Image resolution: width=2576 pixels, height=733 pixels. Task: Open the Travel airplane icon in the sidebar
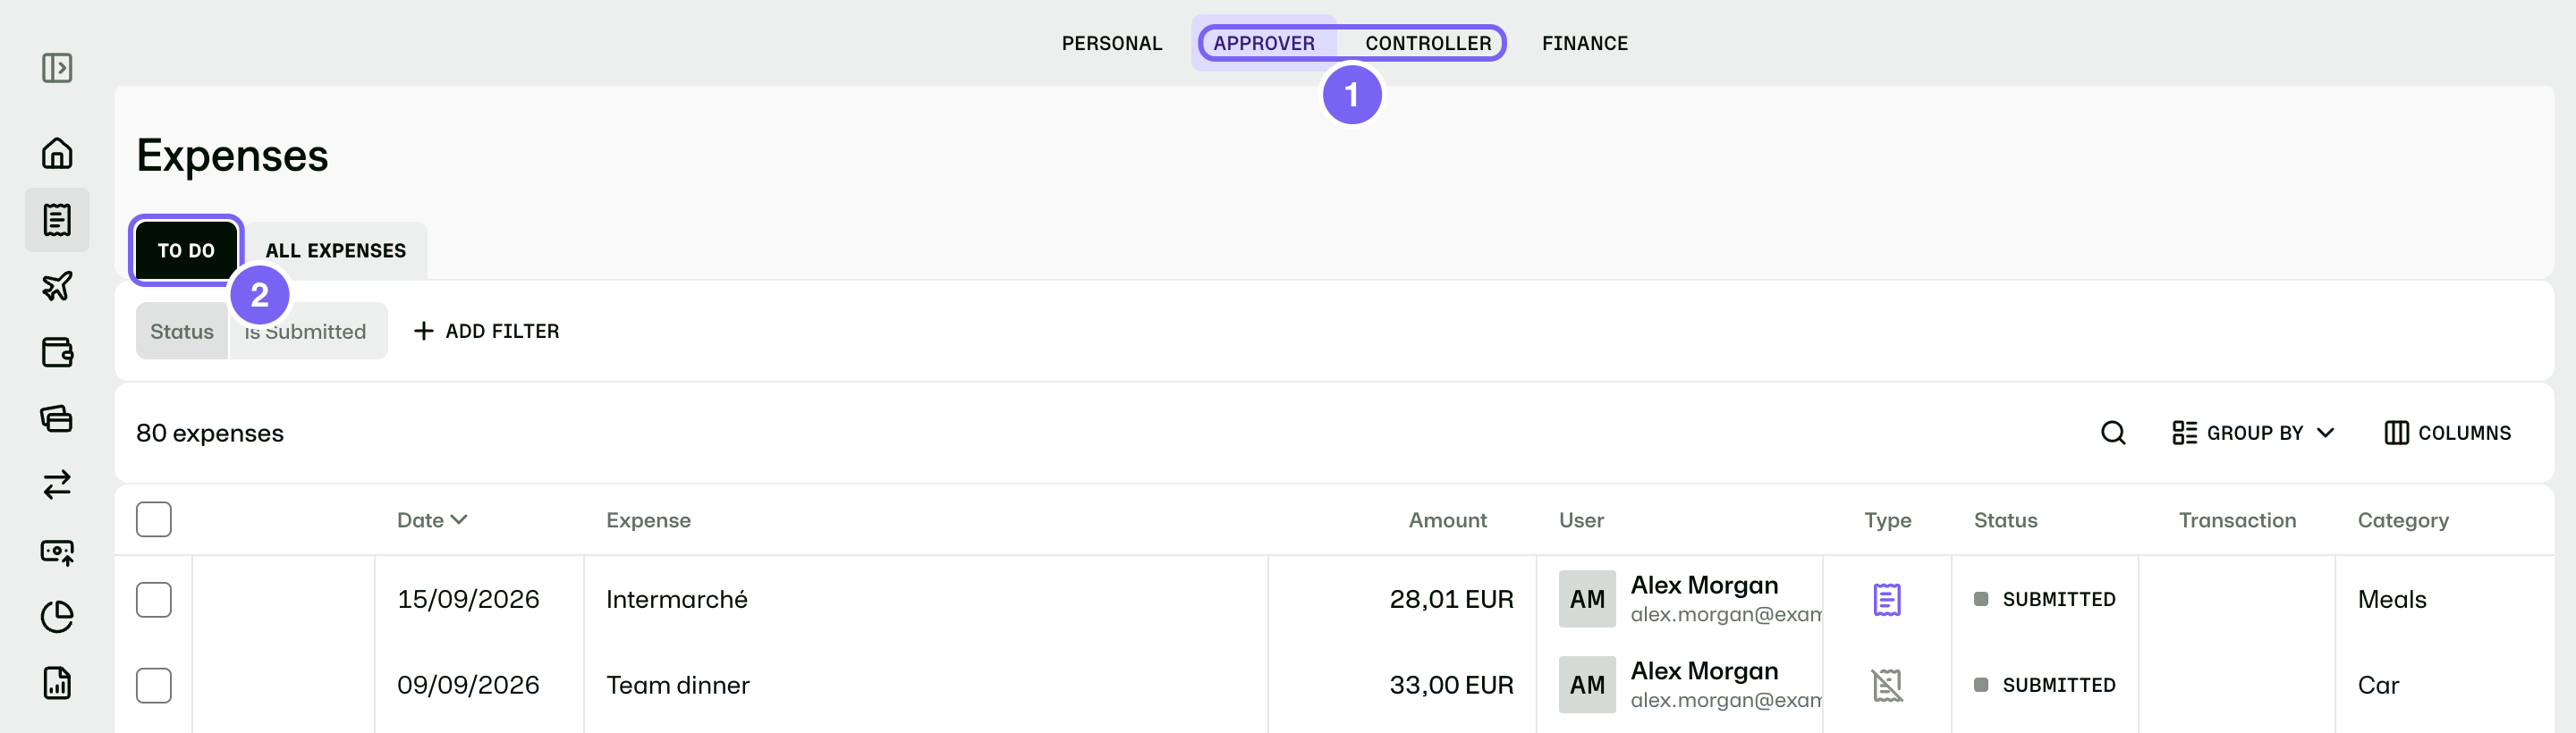[x=57, y=286]
